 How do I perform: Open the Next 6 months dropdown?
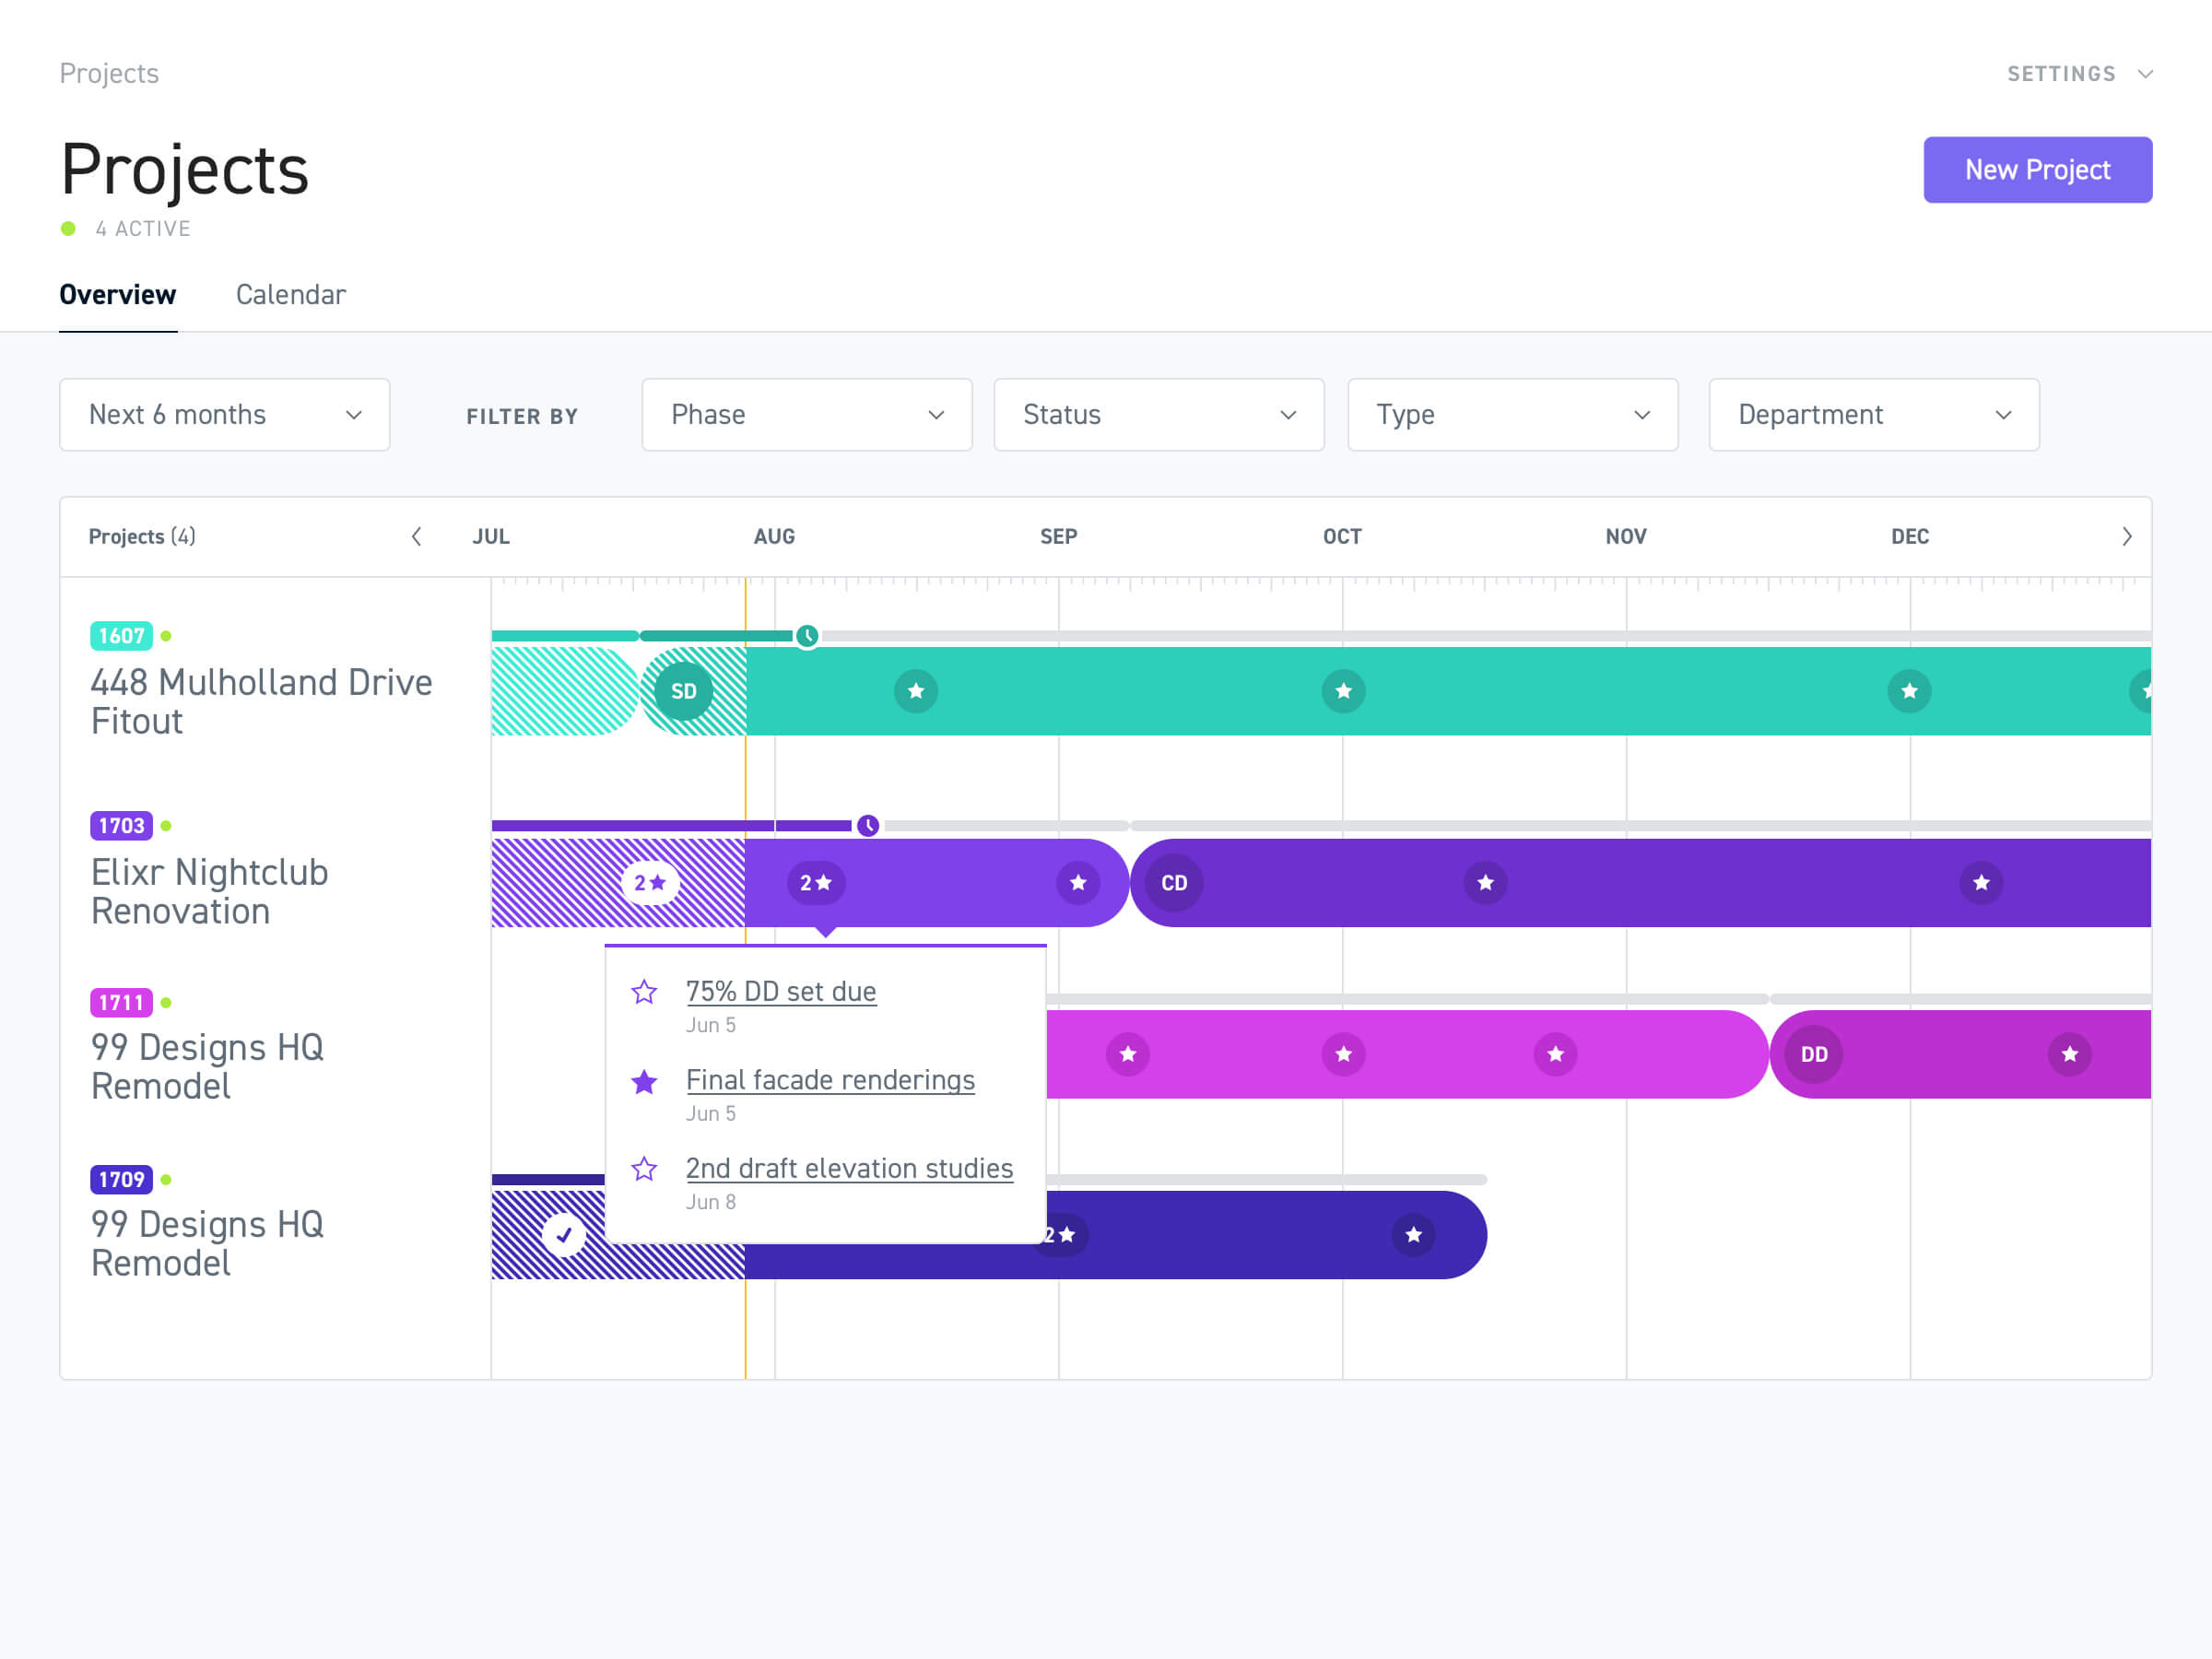pos(225,415)
